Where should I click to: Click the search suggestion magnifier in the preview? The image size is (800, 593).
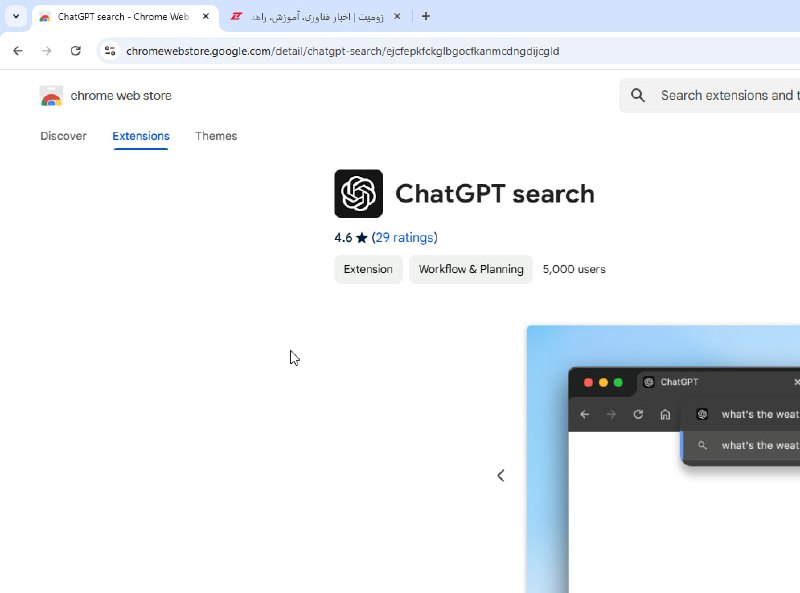703,446
